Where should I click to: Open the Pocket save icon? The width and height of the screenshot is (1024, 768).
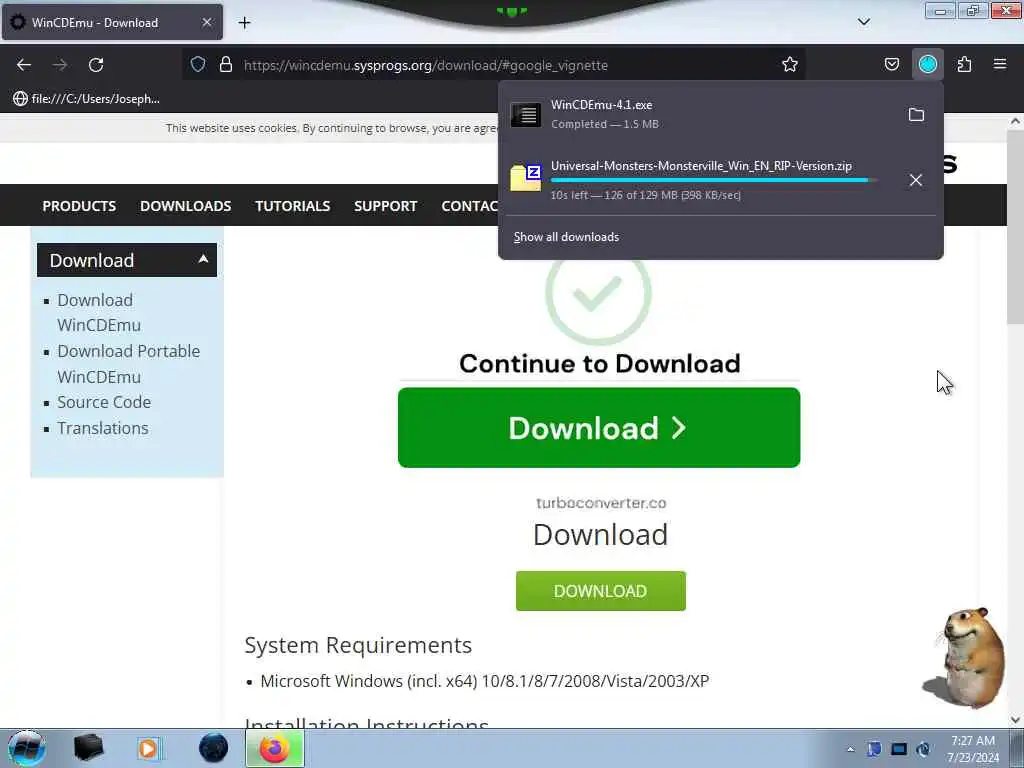(891, 64)
